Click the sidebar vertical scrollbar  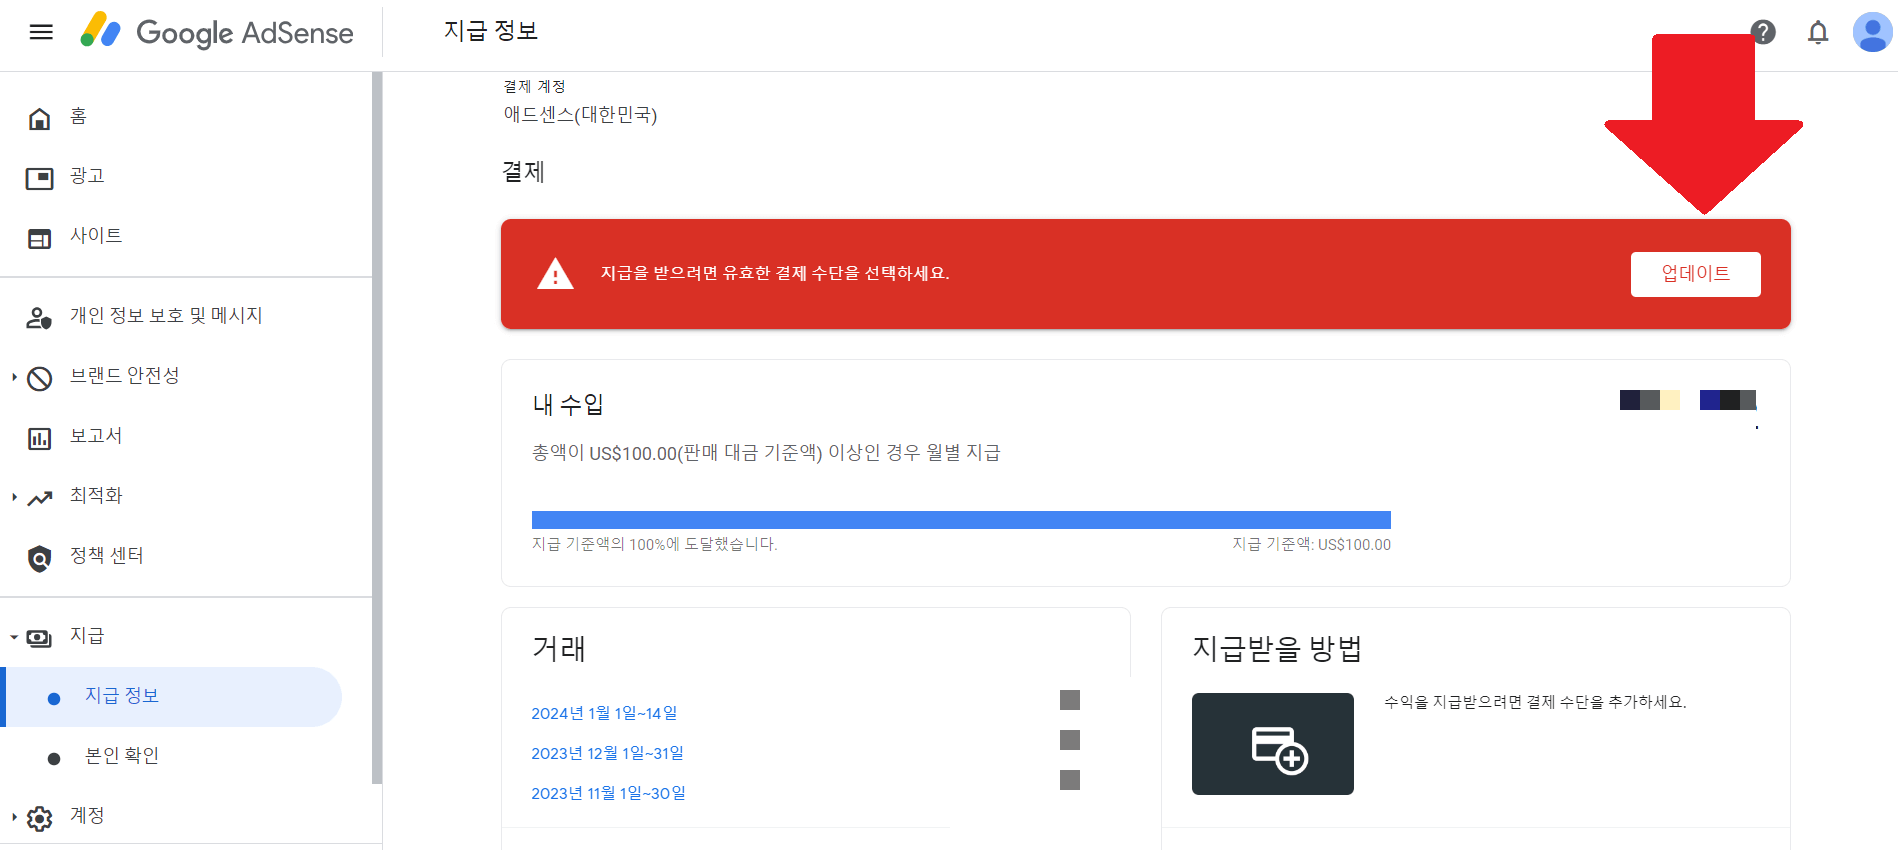point(377,428)
